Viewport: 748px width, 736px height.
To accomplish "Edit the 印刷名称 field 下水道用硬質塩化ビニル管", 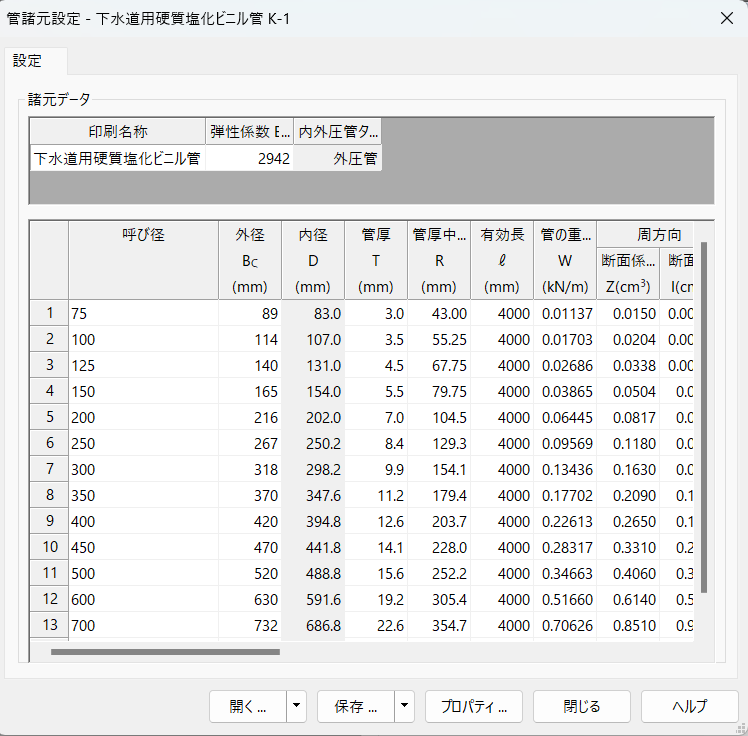I will coord(117,158).
